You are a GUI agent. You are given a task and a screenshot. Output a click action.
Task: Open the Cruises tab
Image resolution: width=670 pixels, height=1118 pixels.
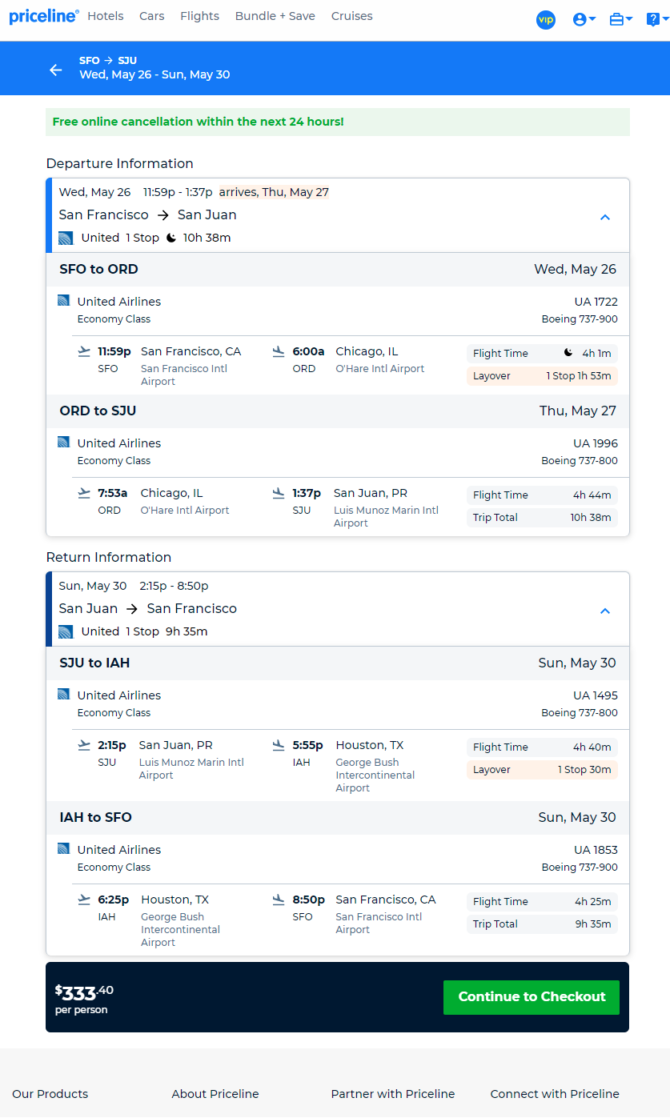point(351,16)
